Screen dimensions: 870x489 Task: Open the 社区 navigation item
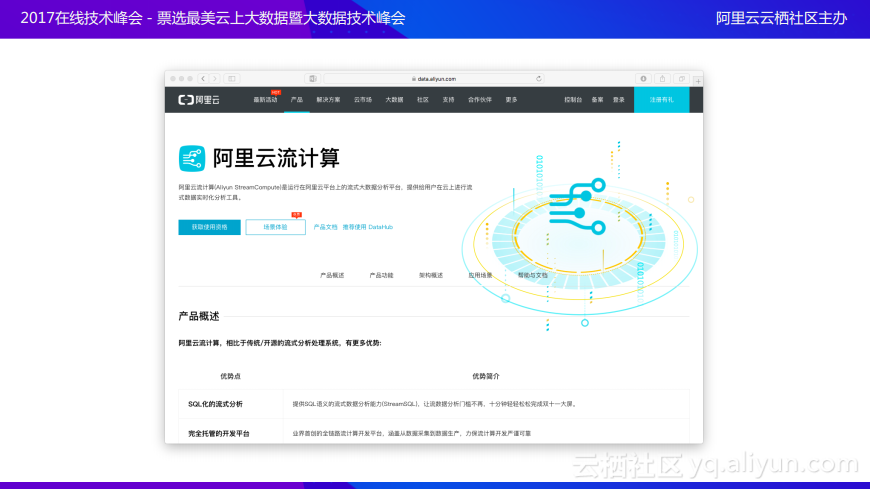[x=423, y=100]
